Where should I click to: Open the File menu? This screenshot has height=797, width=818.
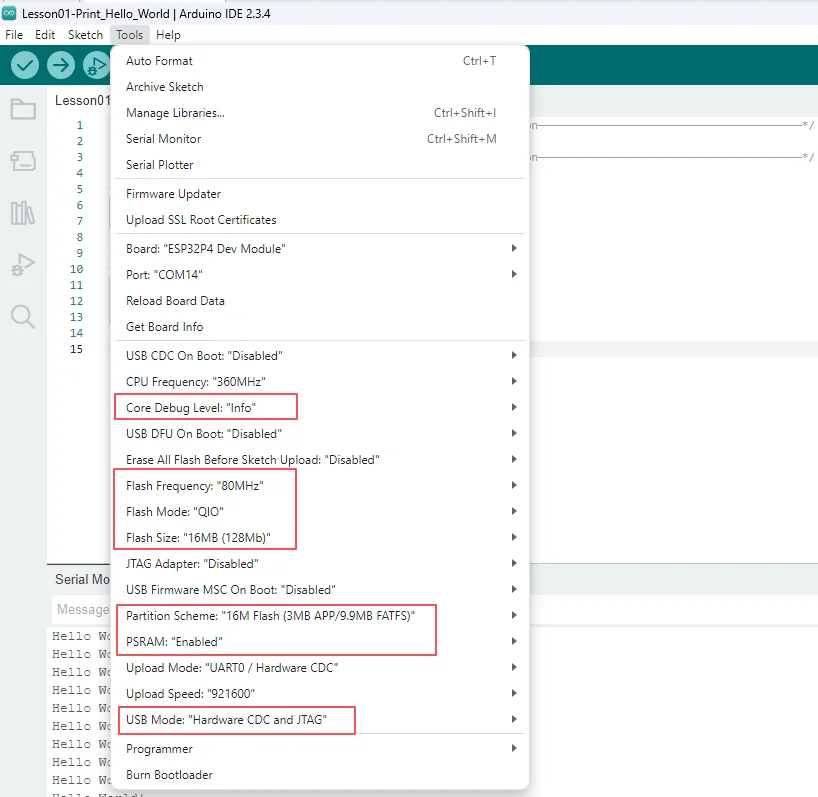tap(14, 35)
